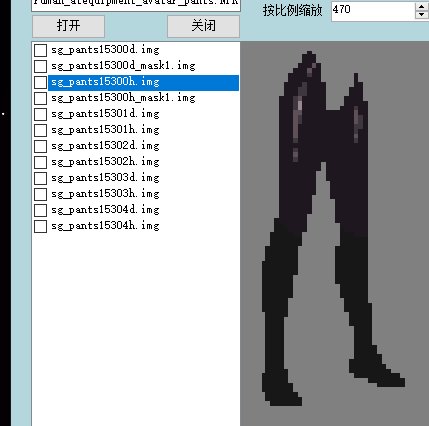The height and width of the screenshot is (426, 429).
Task: Click the pants sprite preview image
Action: (x=333, y=229)
